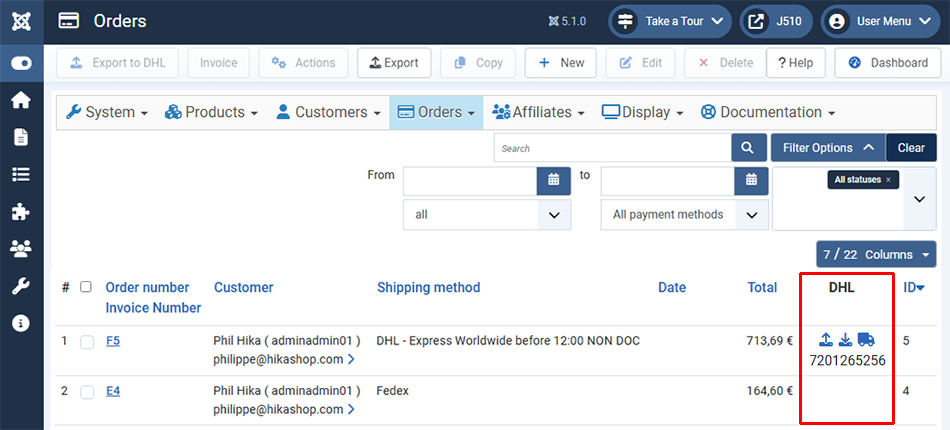
Task: Focus the Search input field
Action: coord(613,148)
